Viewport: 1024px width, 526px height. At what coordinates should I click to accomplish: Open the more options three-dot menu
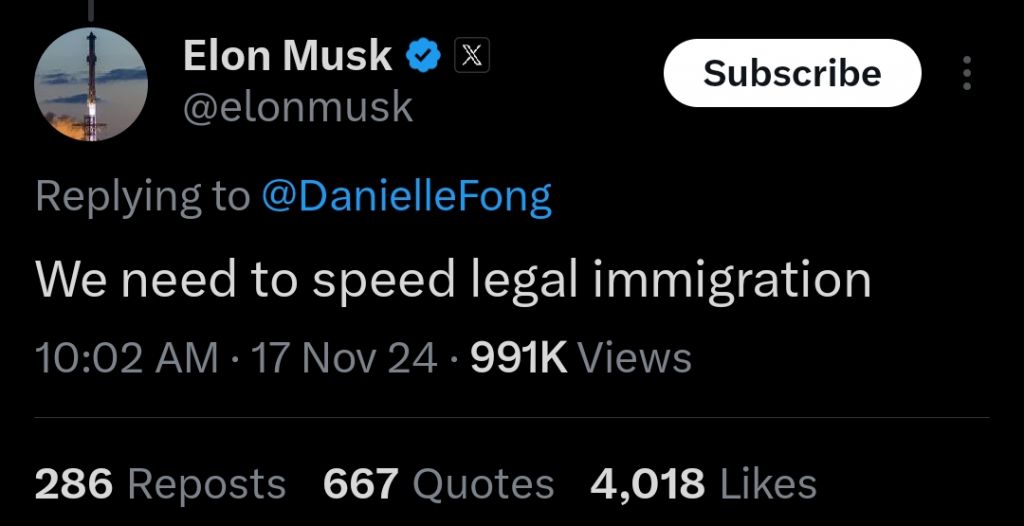966,74
